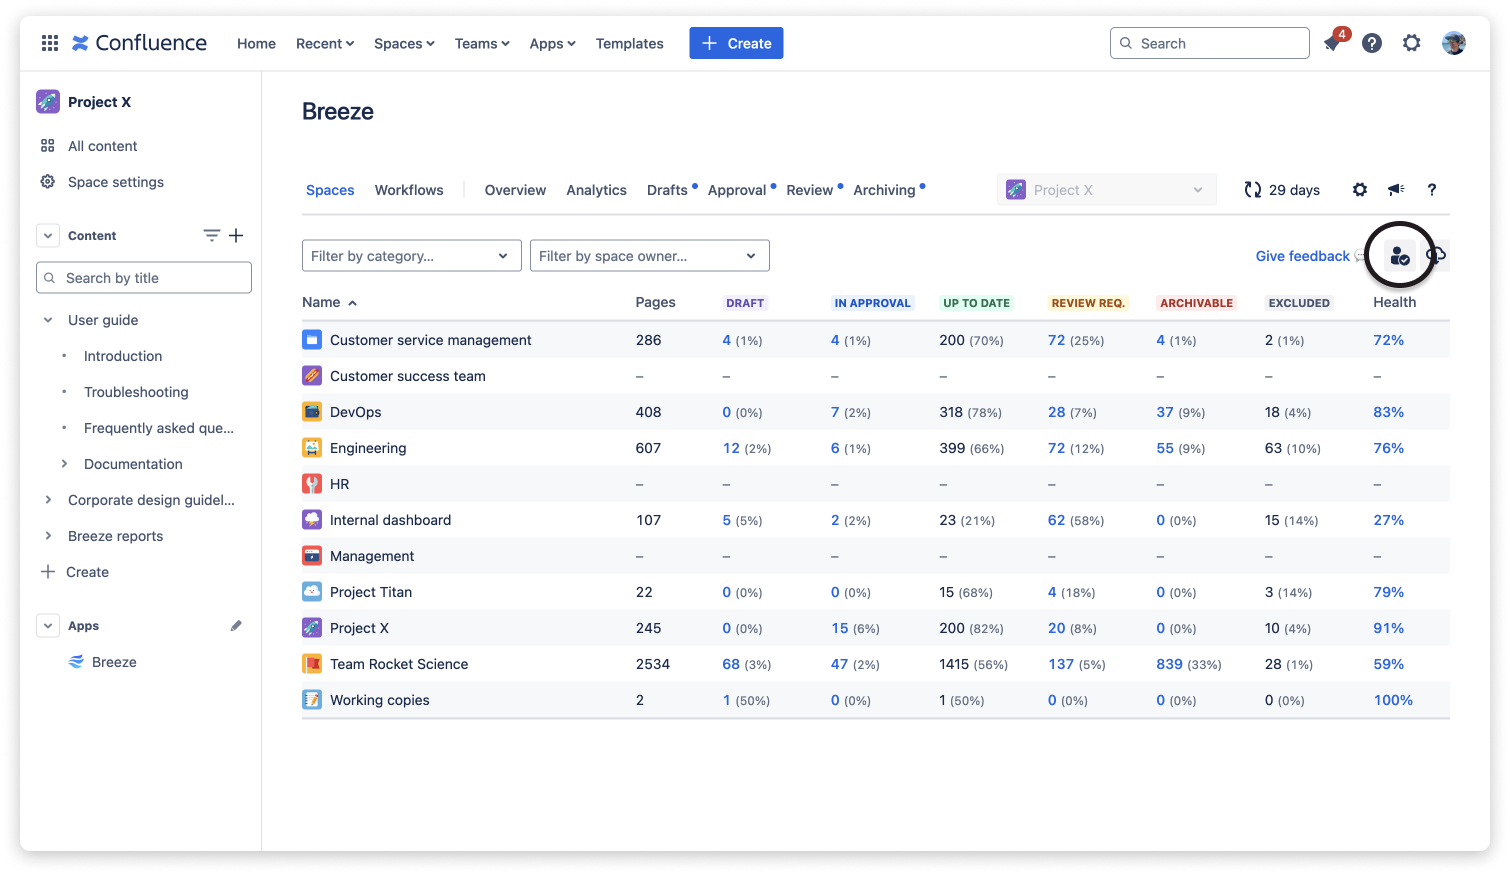Open the Teams menu dropdown
The image size is (1510, 875).
coord(482,44)
